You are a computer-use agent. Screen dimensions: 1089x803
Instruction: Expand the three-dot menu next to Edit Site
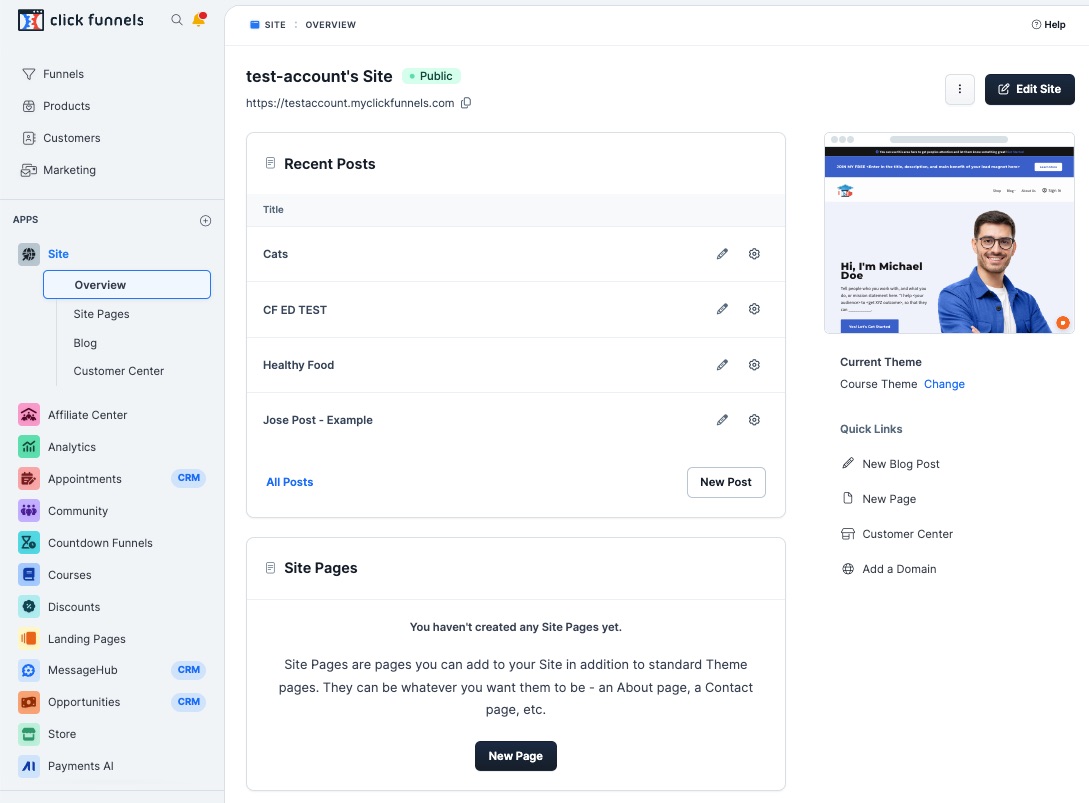coord(959,89)
